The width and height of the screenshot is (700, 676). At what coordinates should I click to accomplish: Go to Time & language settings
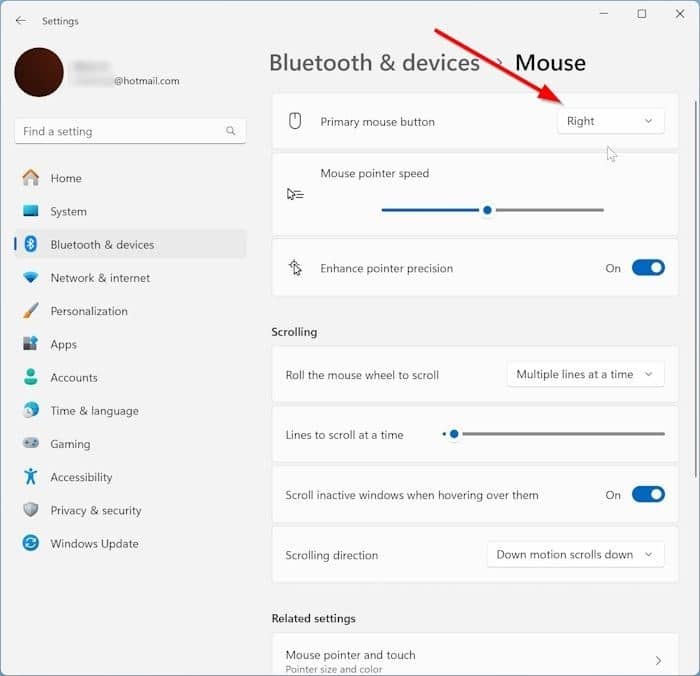(x=94, y=411)
